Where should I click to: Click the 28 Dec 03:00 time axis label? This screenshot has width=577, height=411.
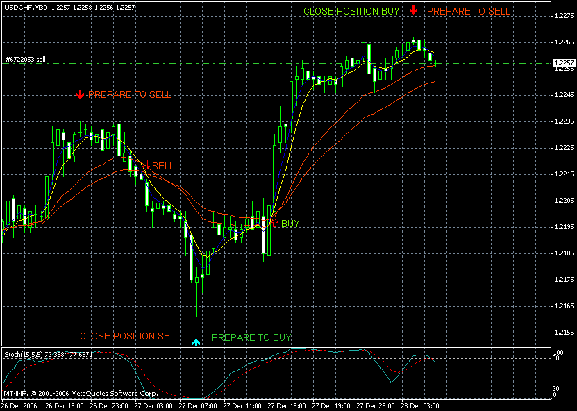421,405
